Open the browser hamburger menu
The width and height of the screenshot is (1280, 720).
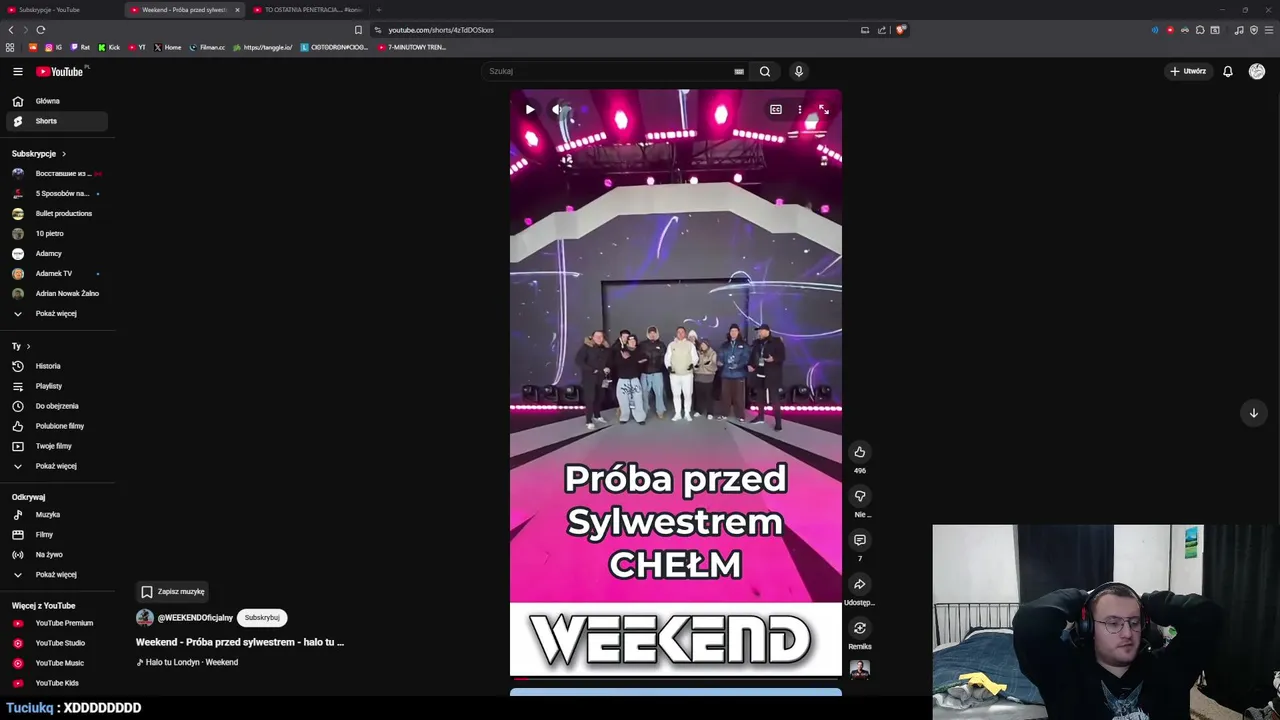(x=1269, y=30)
